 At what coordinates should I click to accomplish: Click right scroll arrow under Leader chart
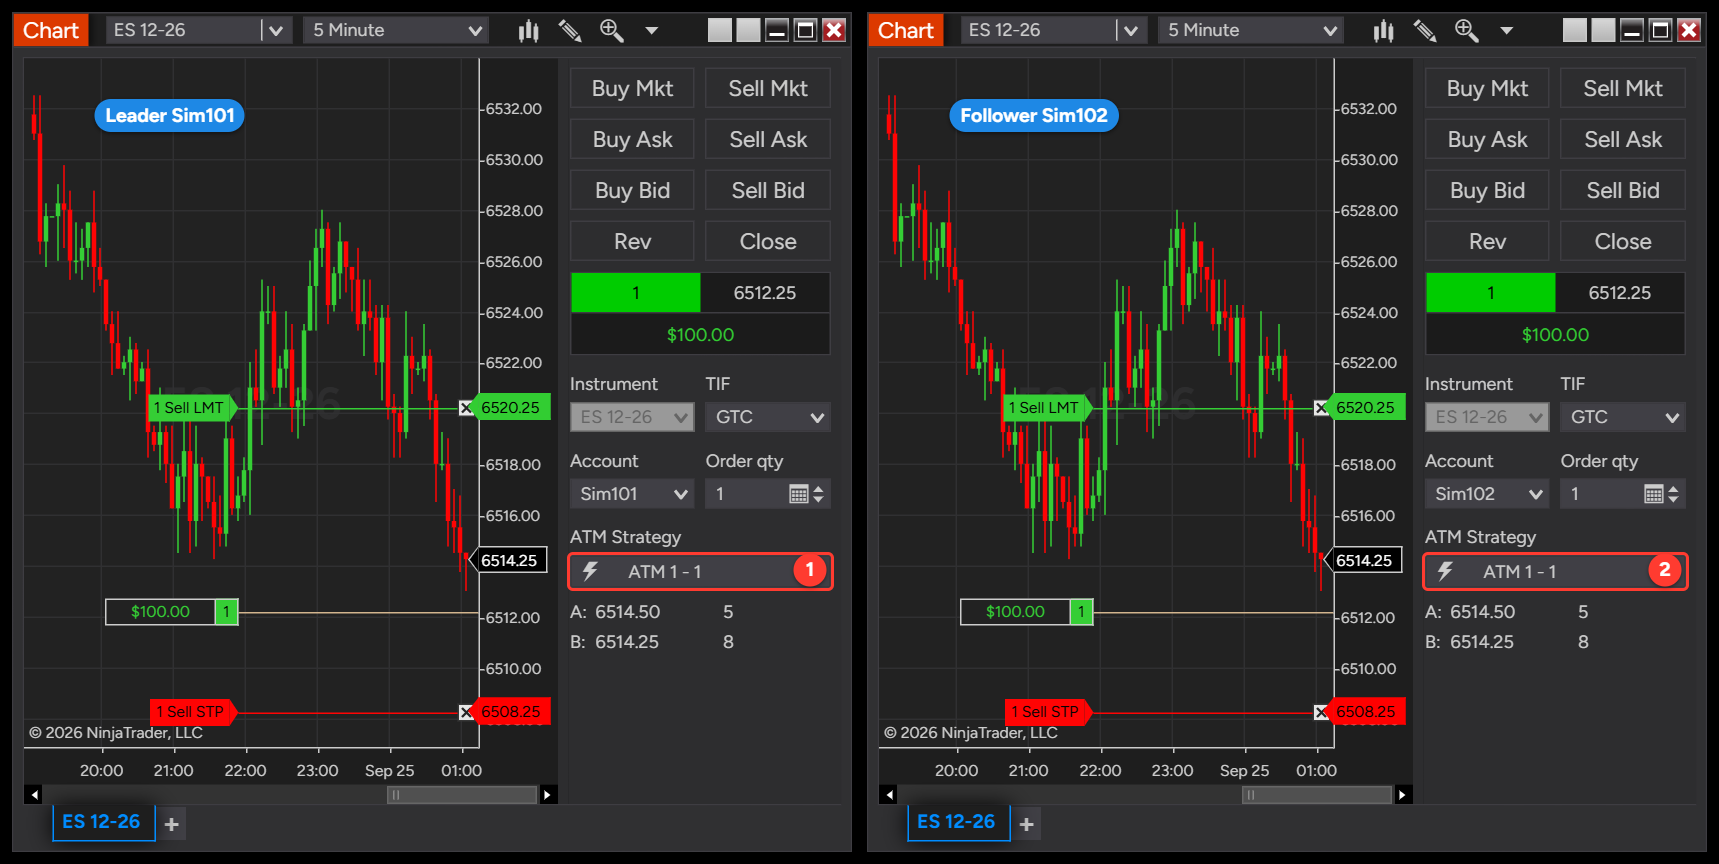coord(547,795)
